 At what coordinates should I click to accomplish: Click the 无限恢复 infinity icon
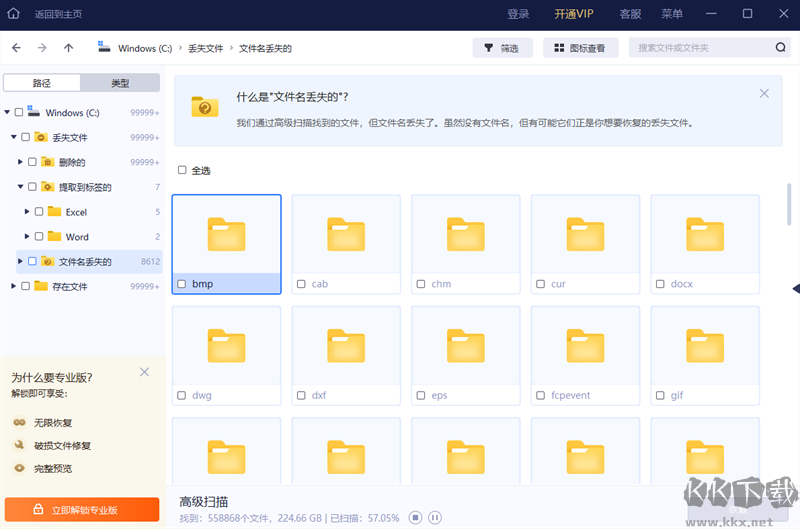(x=19, y=422)
